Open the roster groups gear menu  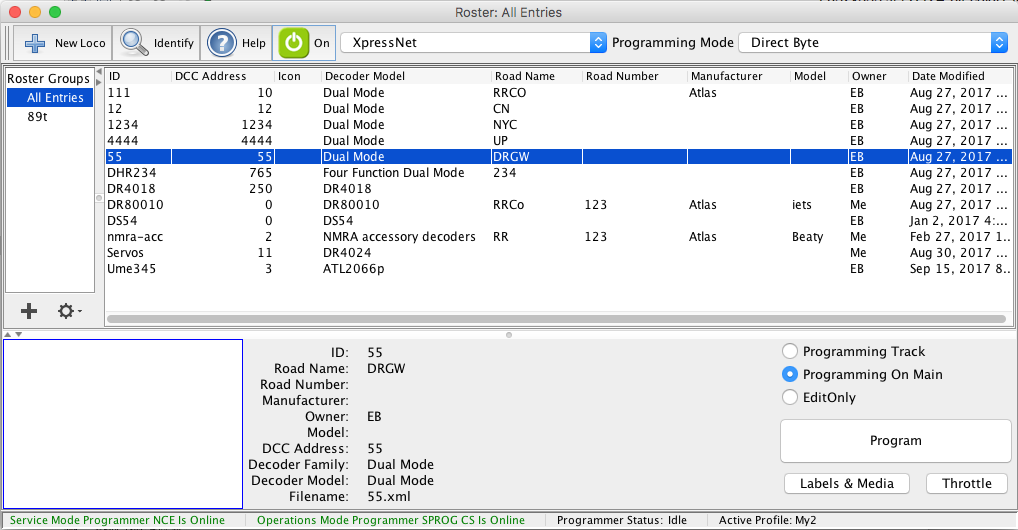coord(69,311)
